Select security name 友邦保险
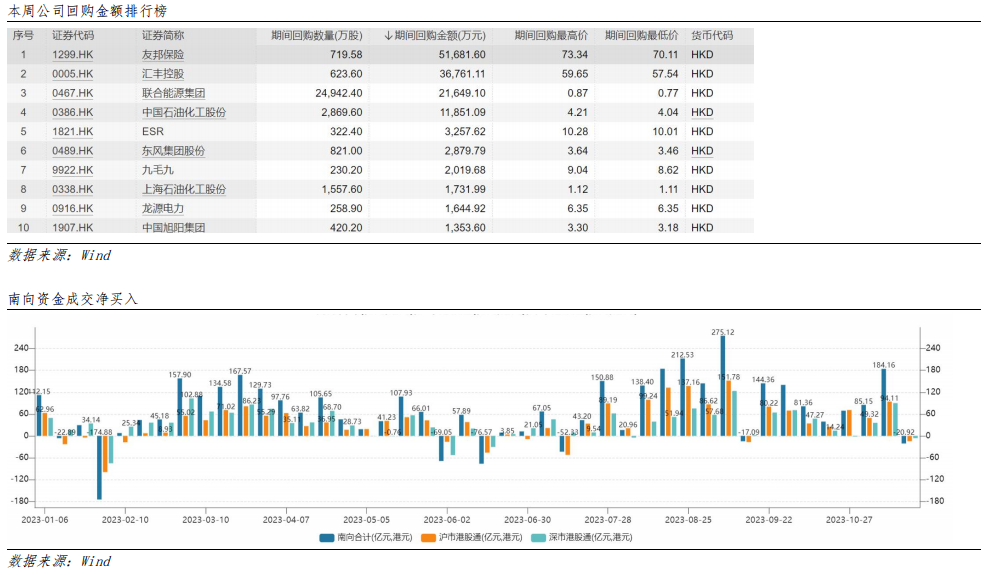This screenshot has width=987, height=575. (x=163, y=55)
